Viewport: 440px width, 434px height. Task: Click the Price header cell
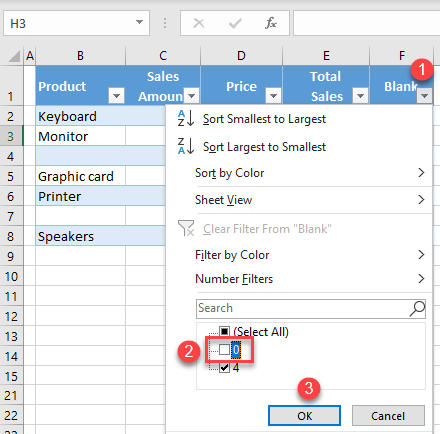[x=241, y=85]
